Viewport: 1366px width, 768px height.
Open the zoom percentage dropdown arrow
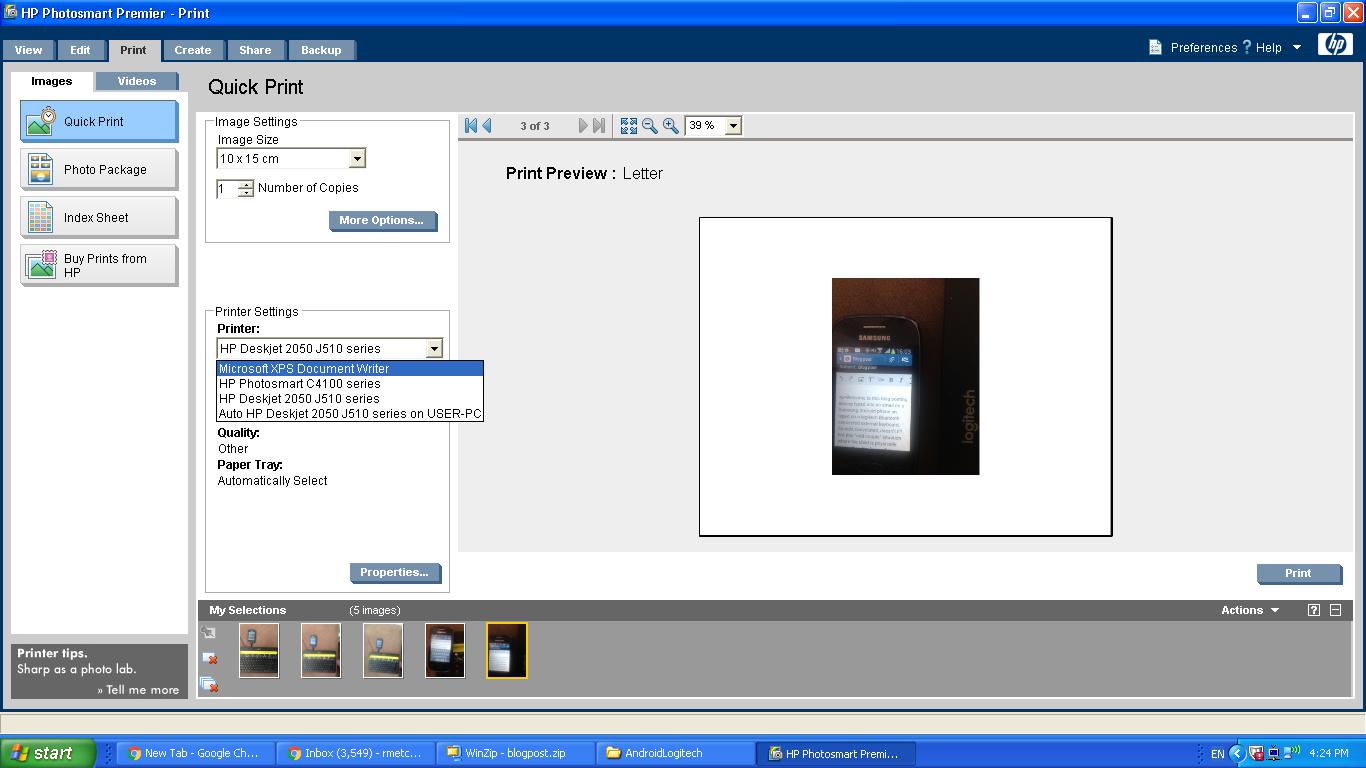click(733, 126)
